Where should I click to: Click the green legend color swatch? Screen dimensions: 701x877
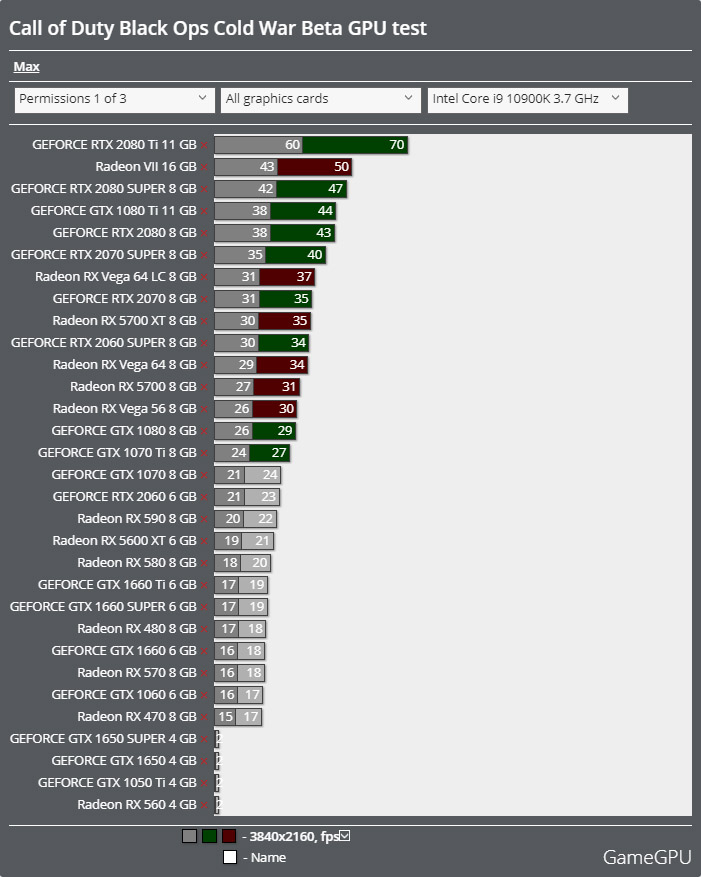(x=209, y=836)
